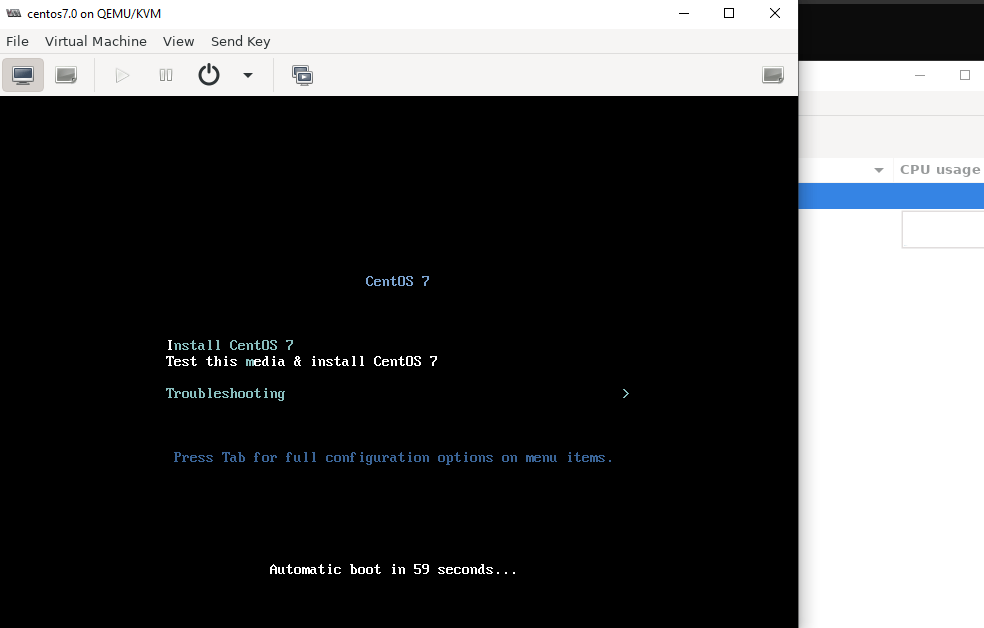Maximize the background manager window

[965, 75]
